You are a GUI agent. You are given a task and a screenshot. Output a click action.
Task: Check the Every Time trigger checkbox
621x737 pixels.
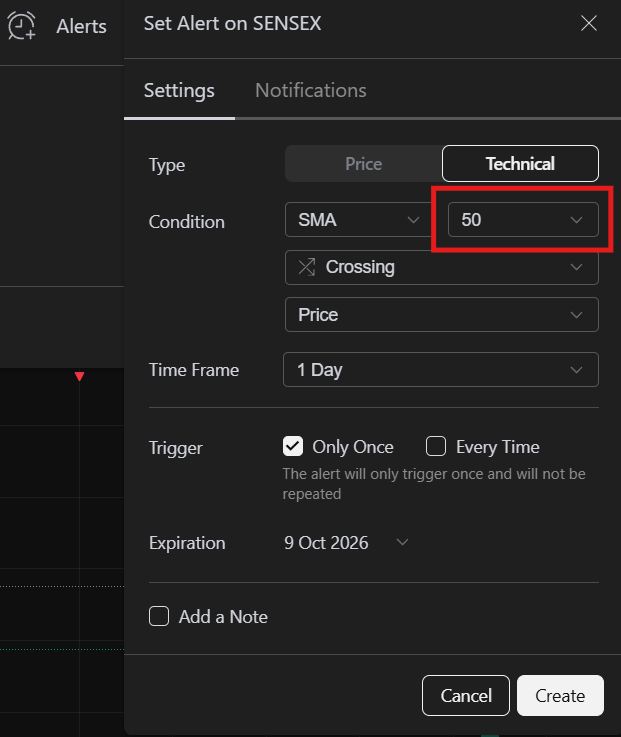click(436, 446)
